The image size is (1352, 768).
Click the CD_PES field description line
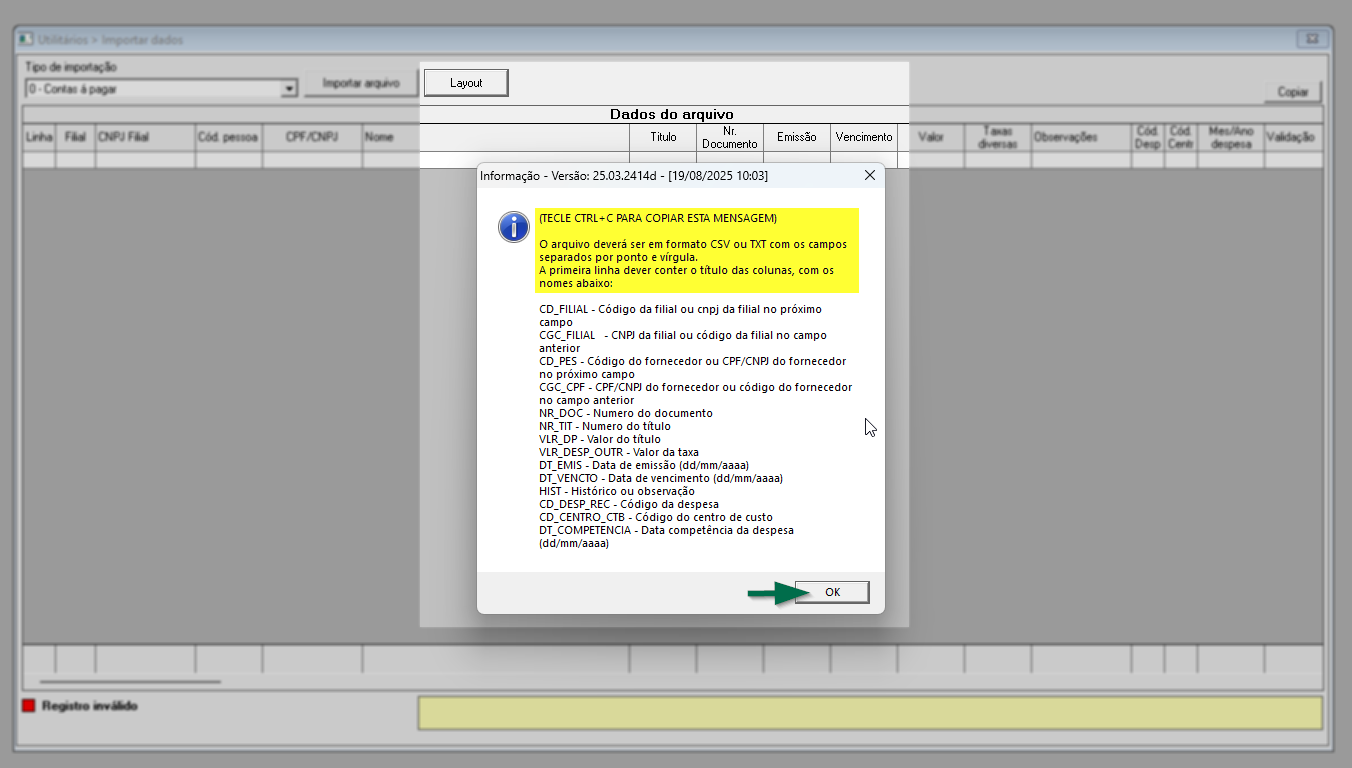click(x=693, y=368)
